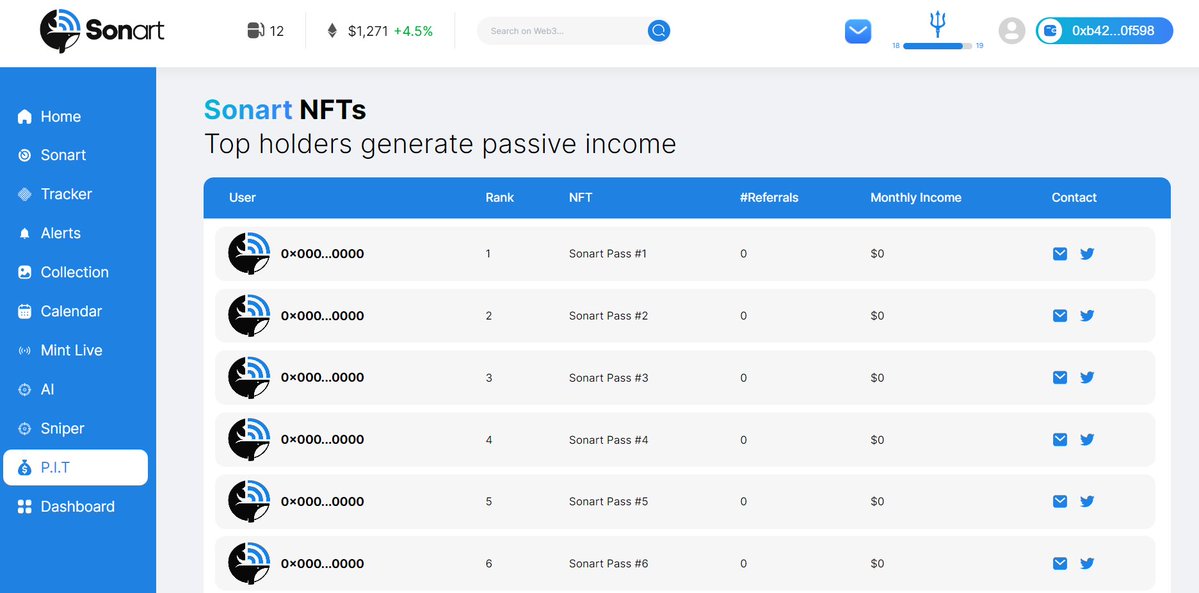The width and height of the screenshot is (1199, 593).
Task: Open the Collection page
Action: 76,272
